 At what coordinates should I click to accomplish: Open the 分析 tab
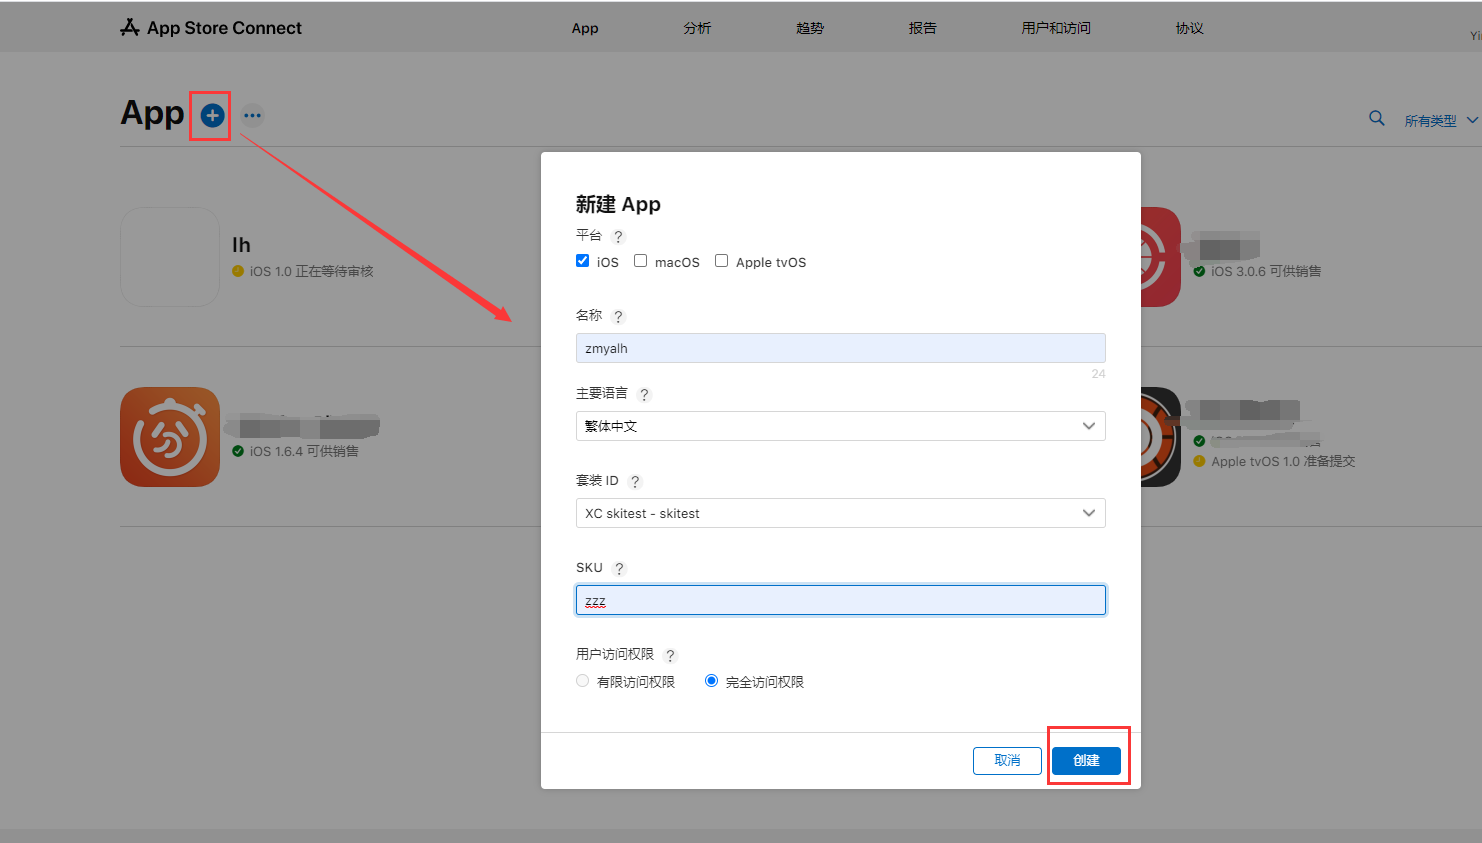pos(697,28)
